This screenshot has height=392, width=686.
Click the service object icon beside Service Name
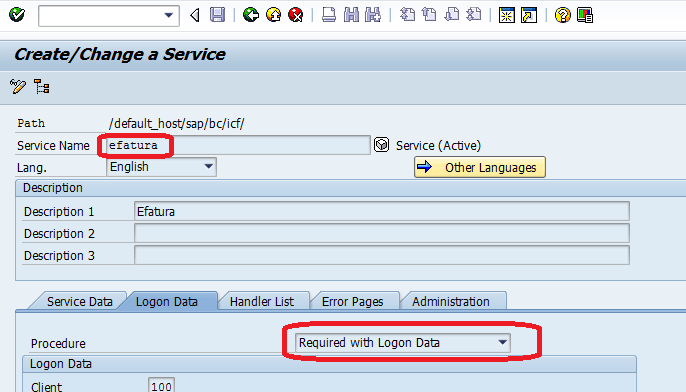[382, 145]
